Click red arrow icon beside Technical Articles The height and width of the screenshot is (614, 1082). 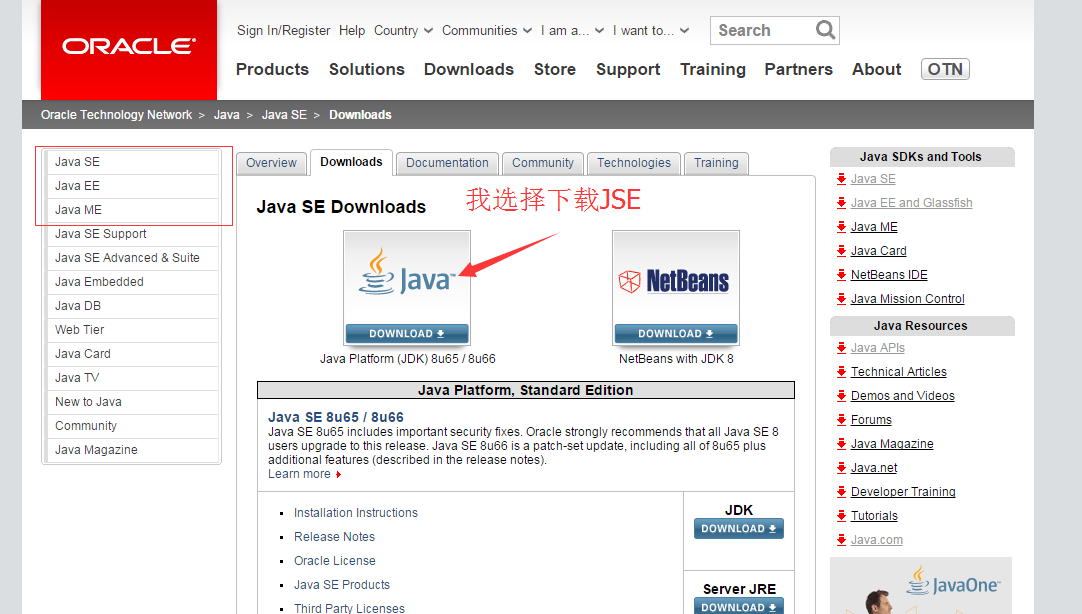click(841, 372)
